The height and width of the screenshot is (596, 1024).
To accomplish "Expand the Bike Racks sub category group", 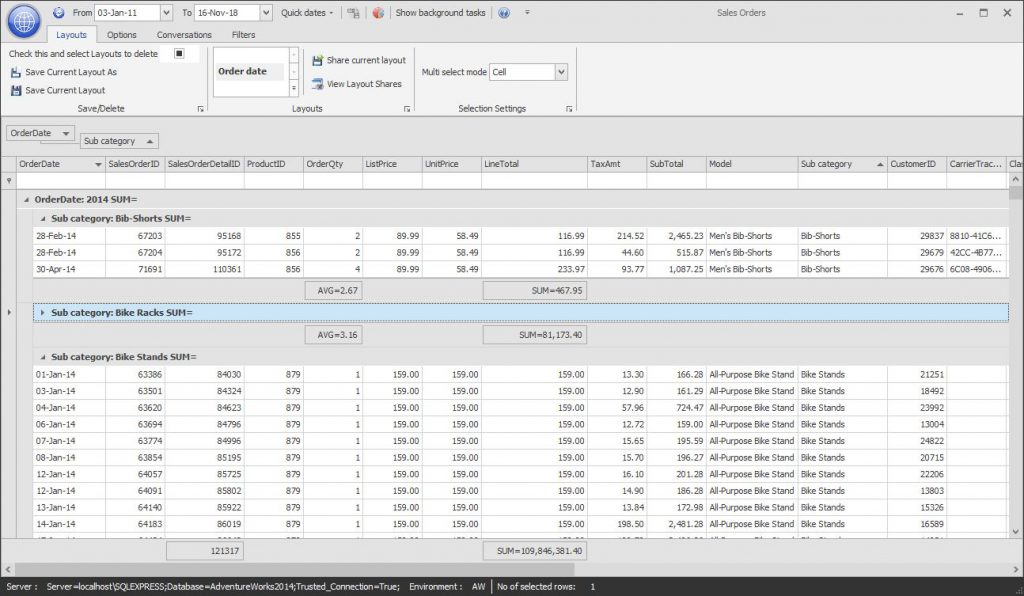I will click(x=44, y=312).
